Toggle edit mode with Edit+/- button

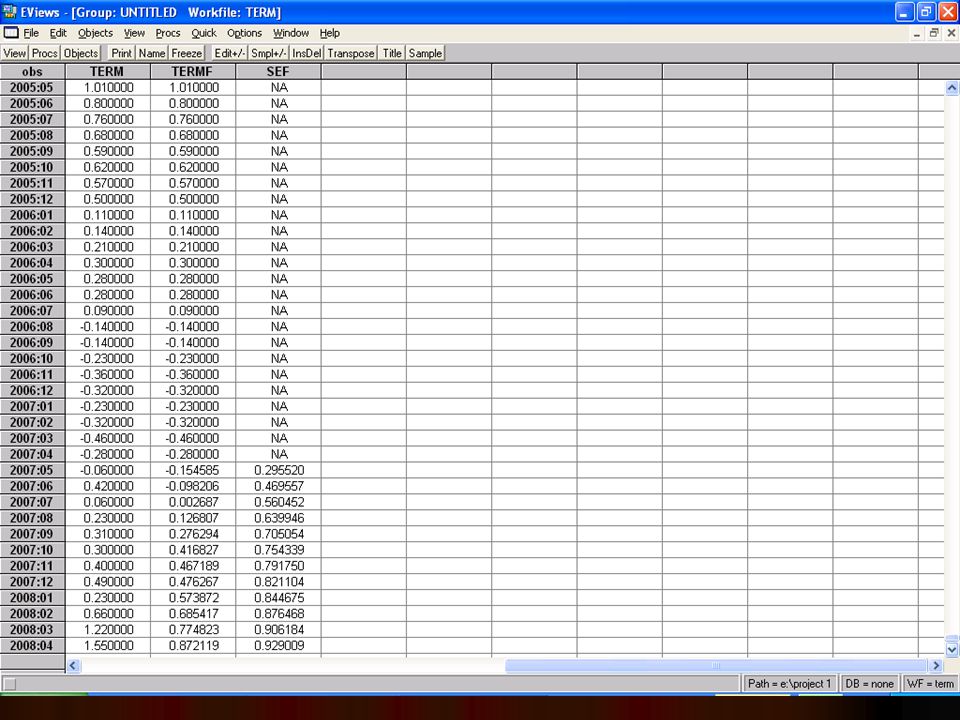[x=230, y=53]
